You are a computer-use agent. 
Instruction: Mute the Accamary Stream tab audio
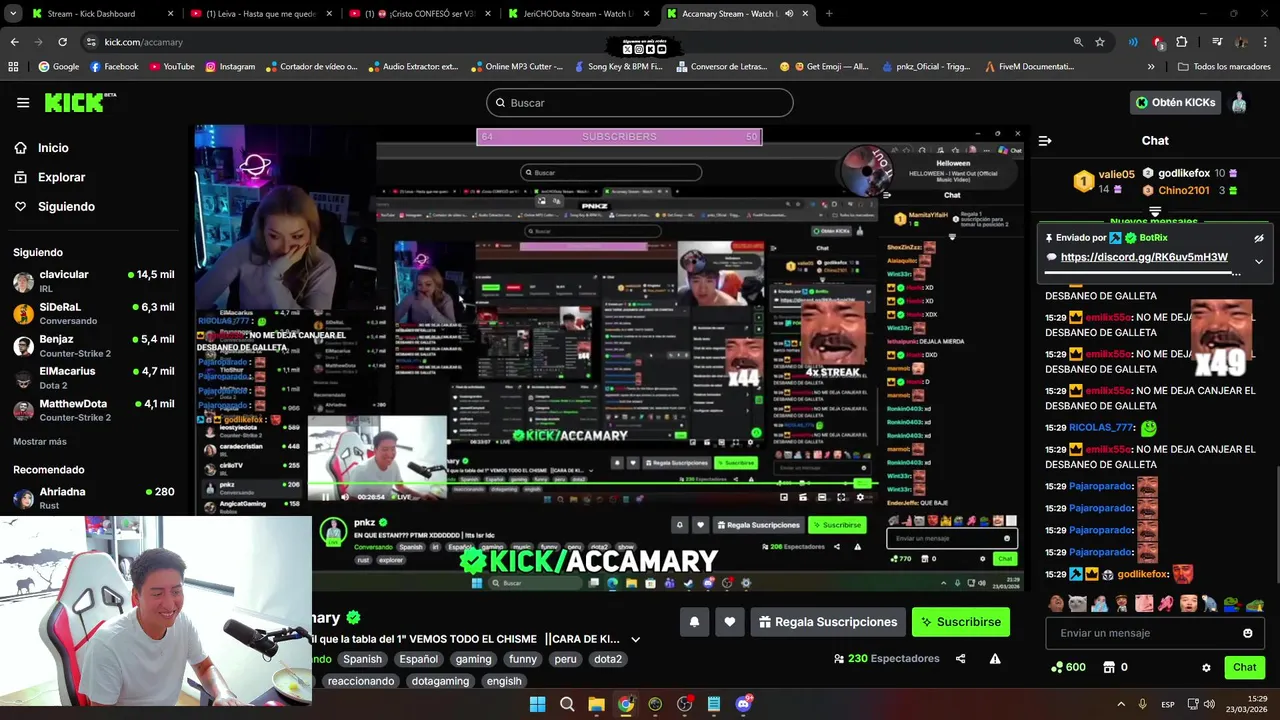[x=789, y=14]
